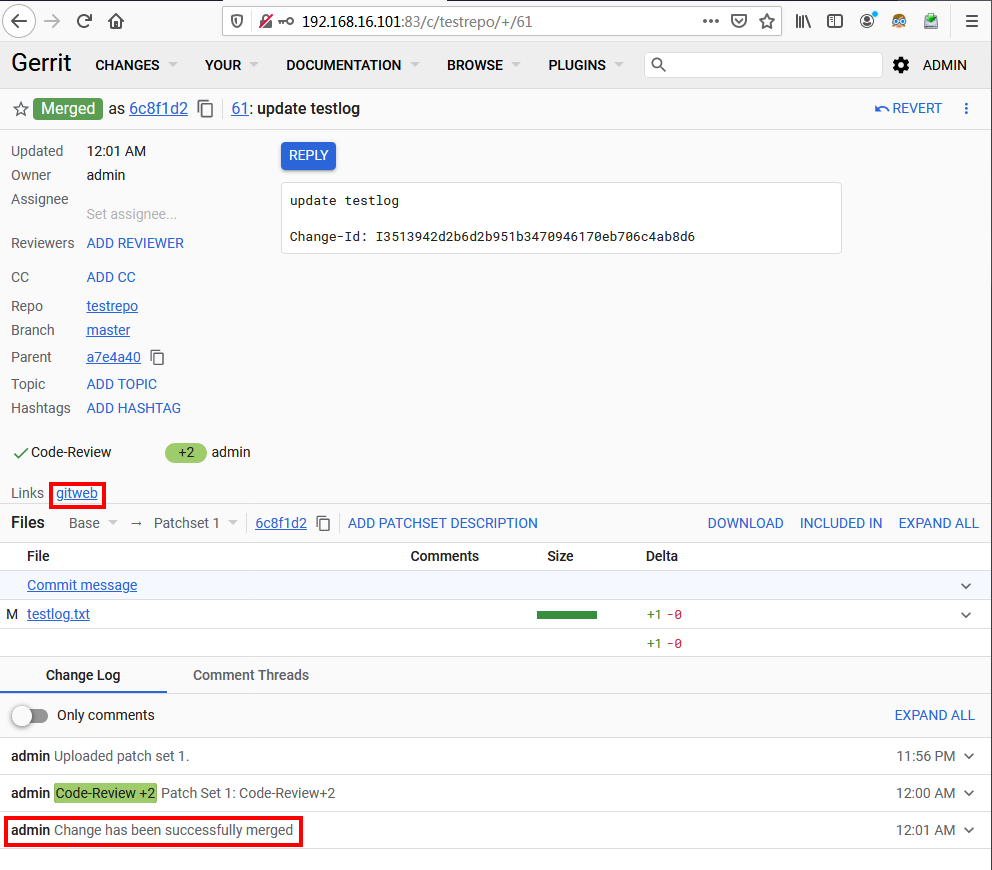The height and width of the screenshot is (870, 992).
Task: Copy merged commit 6c8f1d2 next to Merged badge
Action: coord(205,109)
